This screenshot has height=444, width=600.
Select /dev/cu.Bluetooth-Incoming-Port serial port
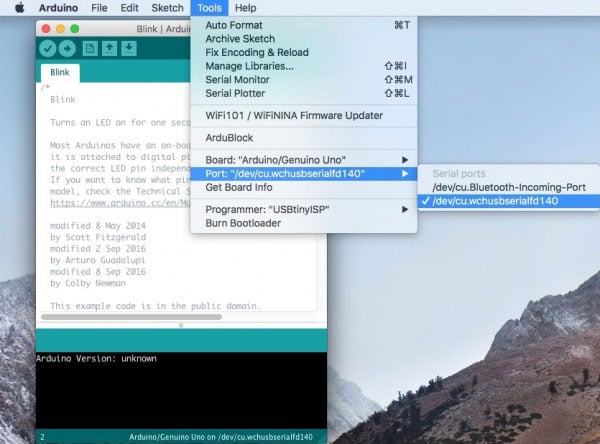[509, 187]
